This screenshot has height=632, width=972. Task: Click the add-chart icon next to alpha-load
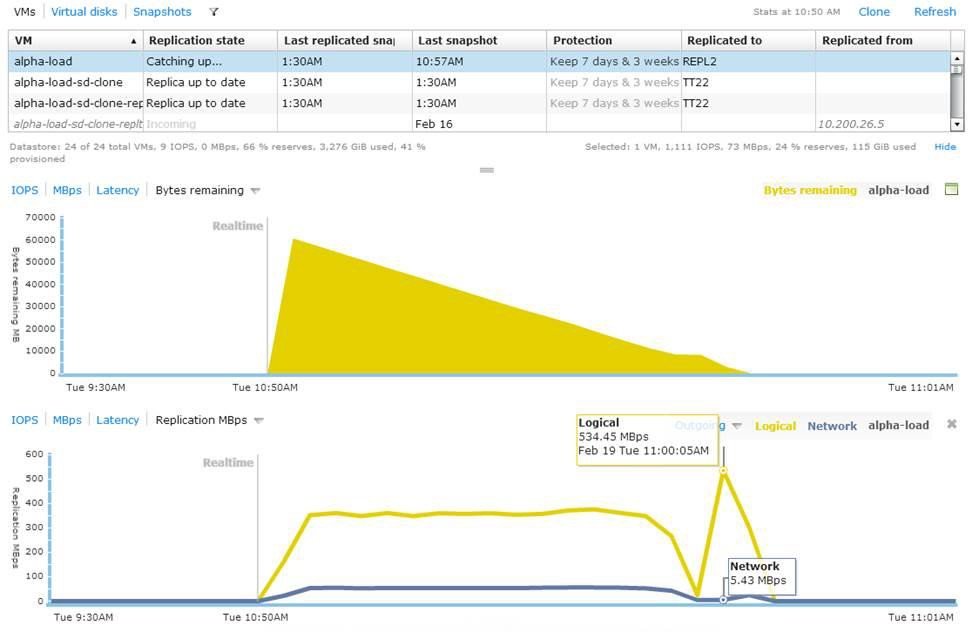pos(951,190)
